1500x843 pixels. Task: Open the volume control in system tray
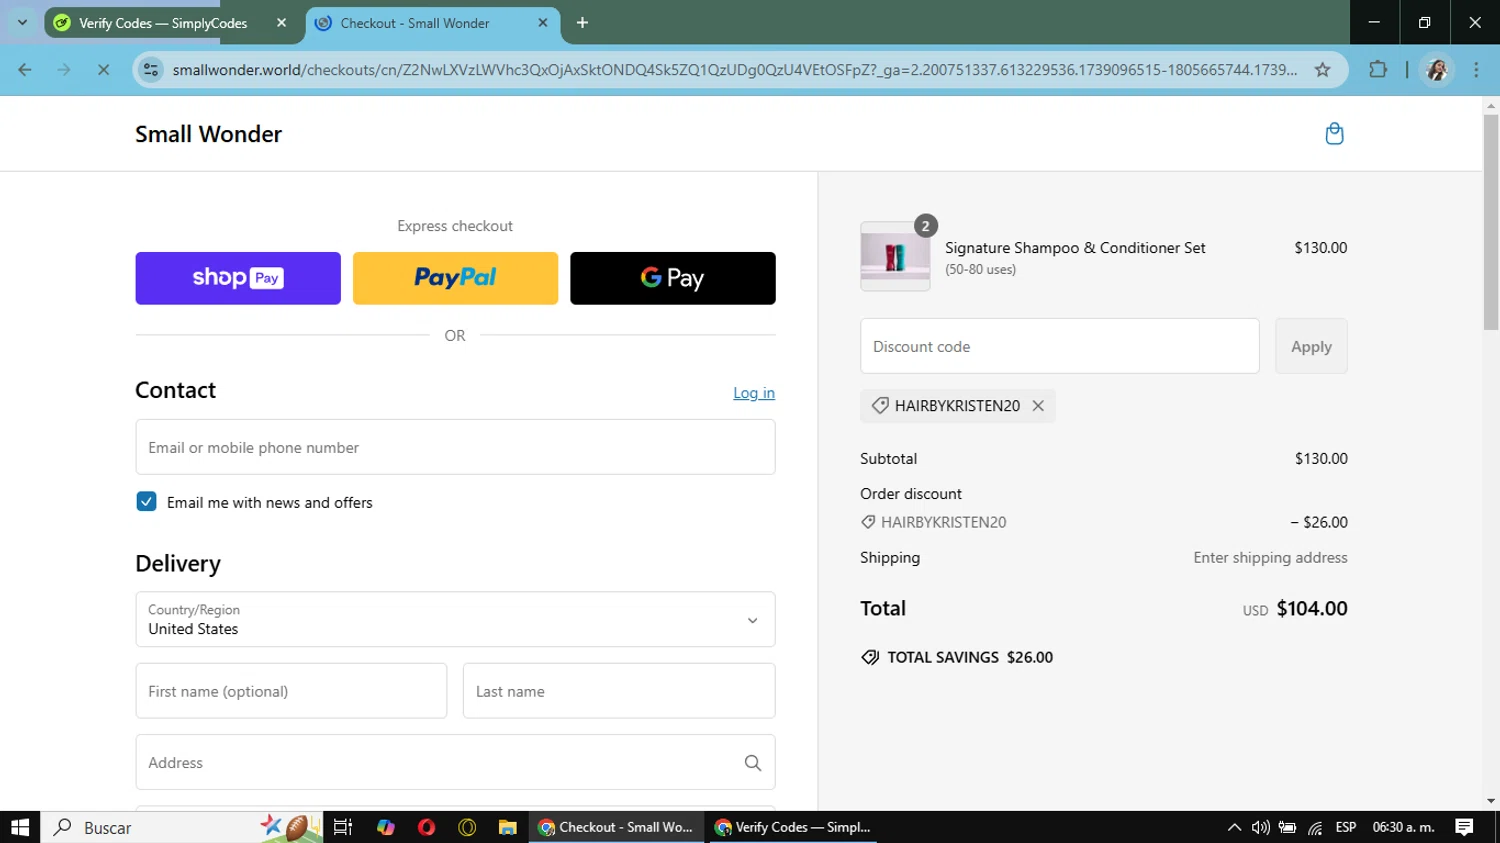point(1260,827)
